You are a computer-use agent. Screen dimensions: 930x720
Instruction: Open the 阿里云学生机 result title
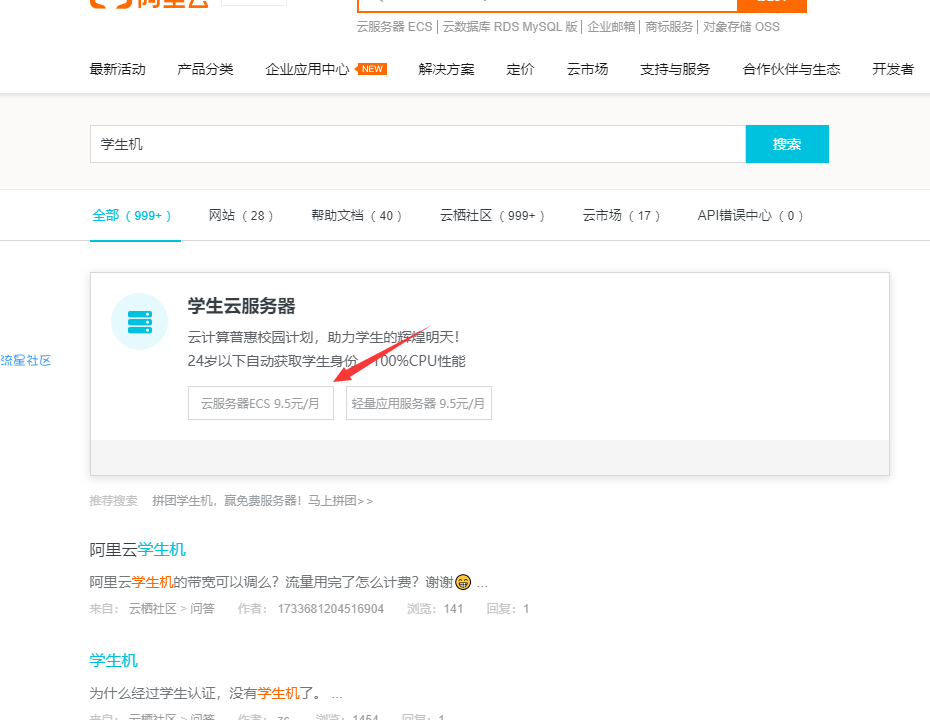(138, 550)
